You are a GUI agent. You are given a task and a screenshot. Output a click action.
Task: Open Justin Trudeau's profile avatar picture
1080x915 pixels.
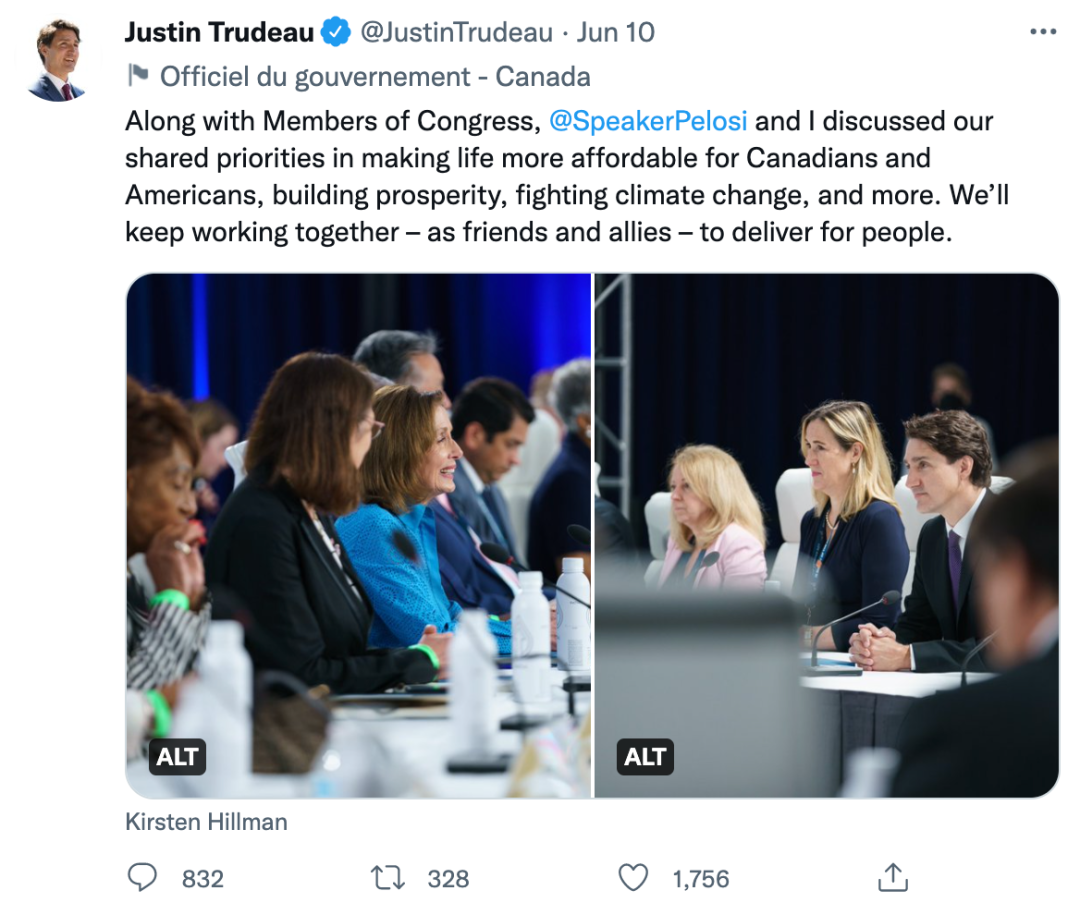(55, 60)
